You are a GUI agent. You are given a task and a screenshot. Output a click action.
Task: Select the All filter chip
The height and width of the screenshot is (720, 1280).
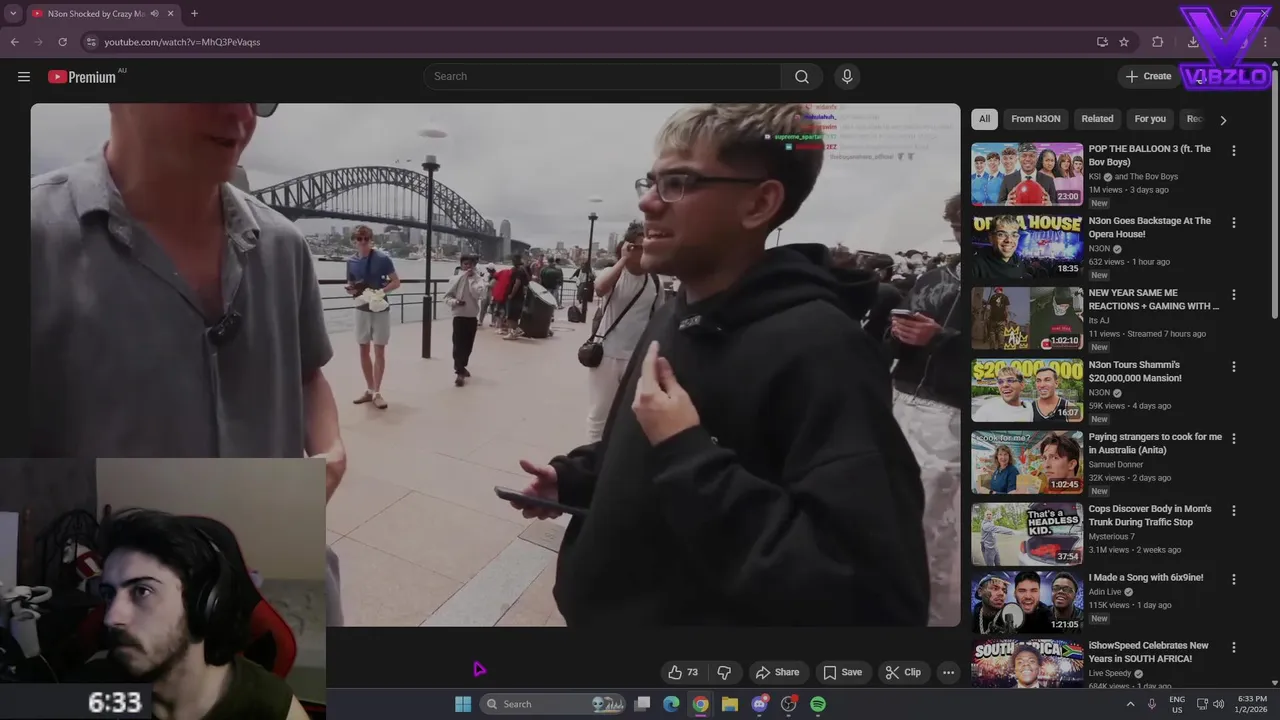click(x=984, y=119)
